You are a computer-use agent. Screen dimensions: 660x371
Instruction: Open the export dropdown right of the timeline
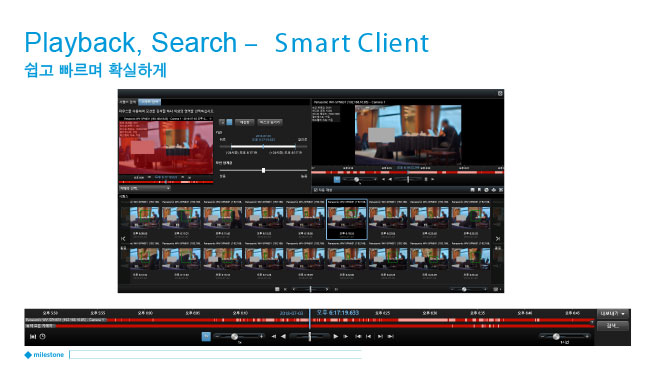pos(612,314)
